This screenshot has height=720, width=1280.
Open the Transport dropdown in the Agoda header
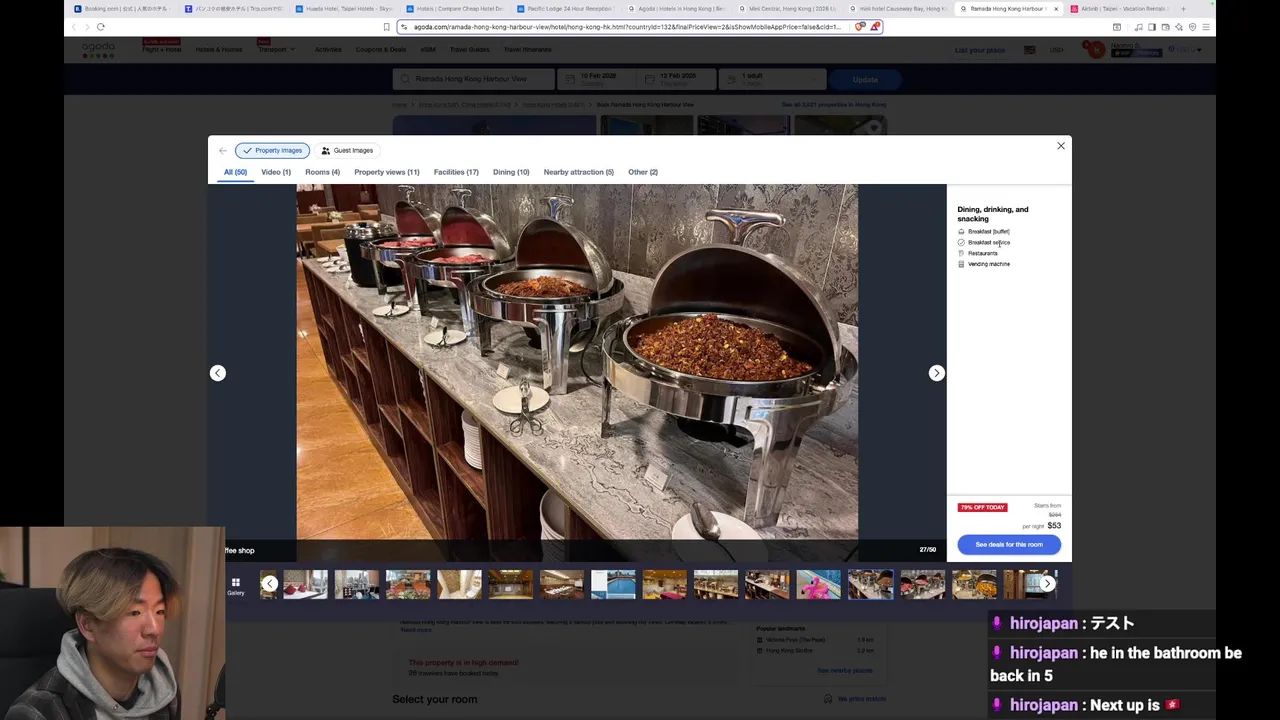pos(276,50)
